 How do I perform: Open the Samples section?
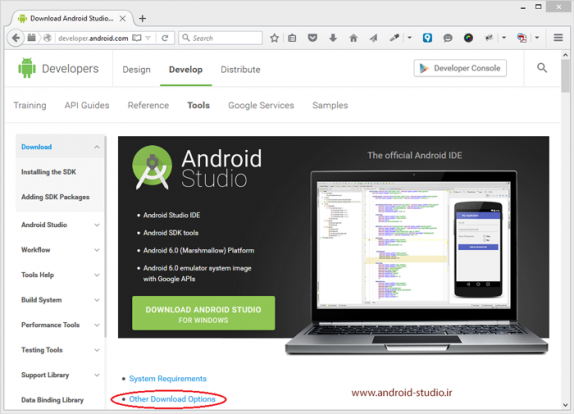[330, 105]
